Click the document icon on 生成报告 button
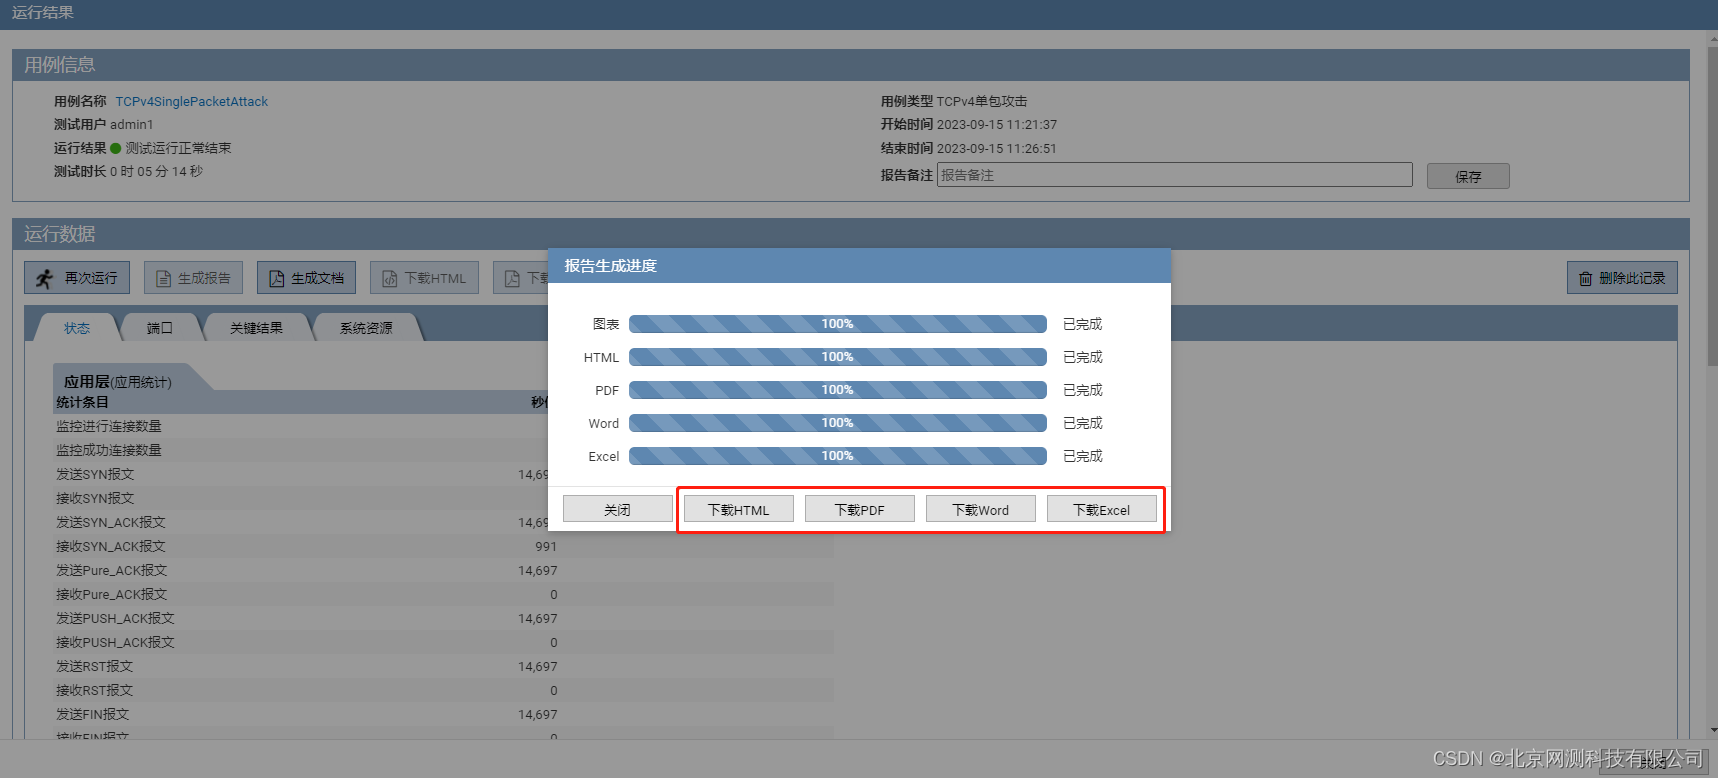The image size is (1718, 778). [164, 279]
